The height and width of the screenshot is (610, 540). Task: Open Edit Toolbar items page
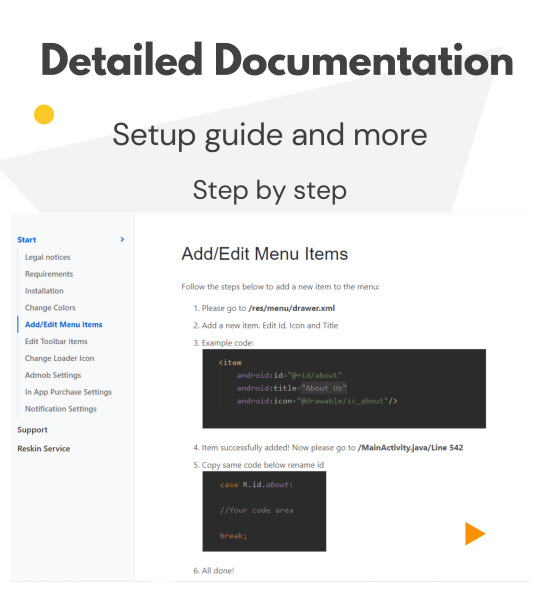[x=56, y=341]
